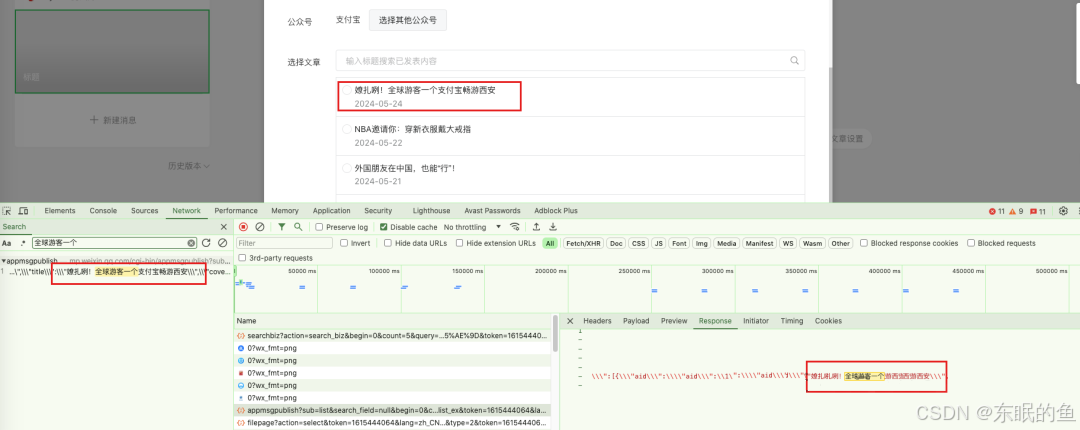Select the 嫽扎咧 article radio button
Image resolution: width=1080 pixels, height=430 pixels.
click(x=346, y=90)
